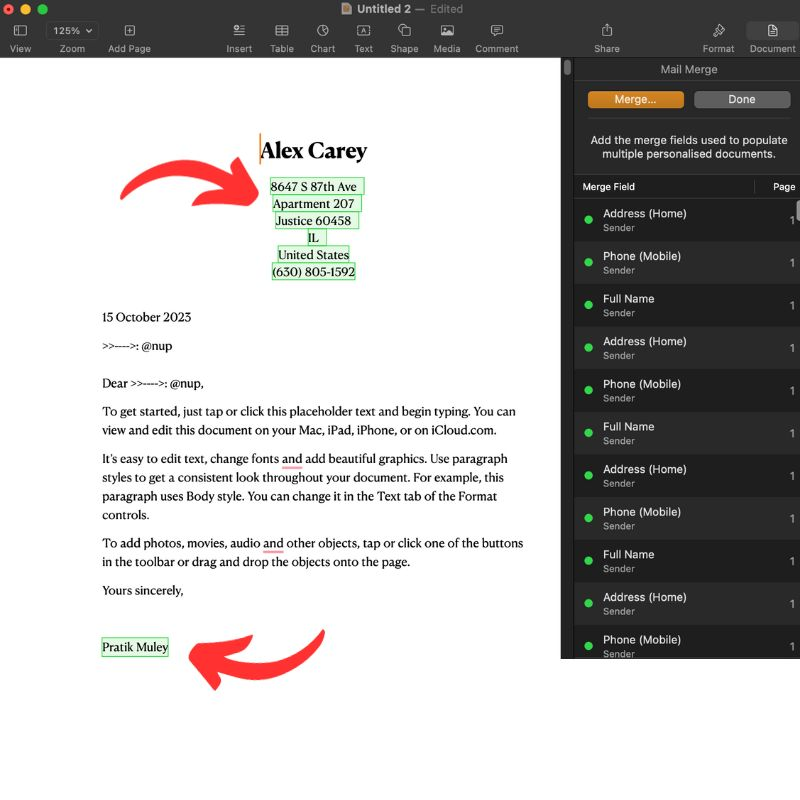Click the Add Page icon
The image size is (800, 800).
click(130, 31)
